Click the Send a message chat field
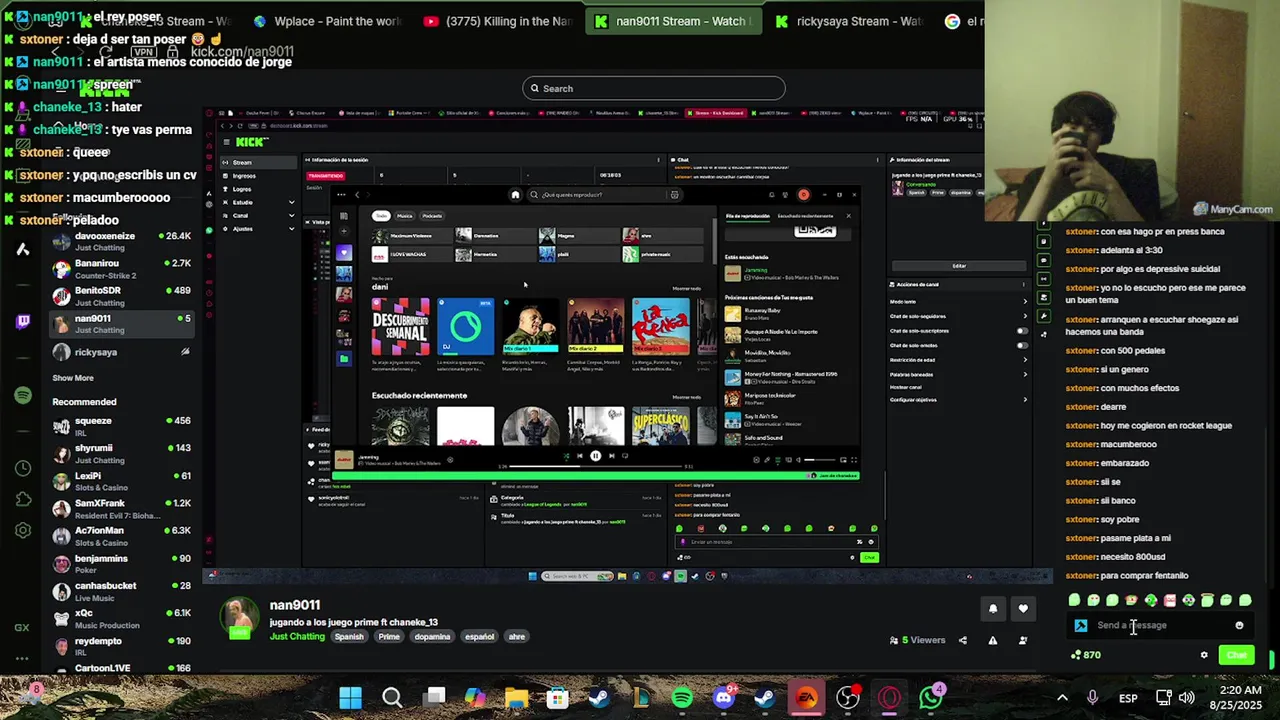This screenshot has height=720, width=1280. pos(1160,626)
